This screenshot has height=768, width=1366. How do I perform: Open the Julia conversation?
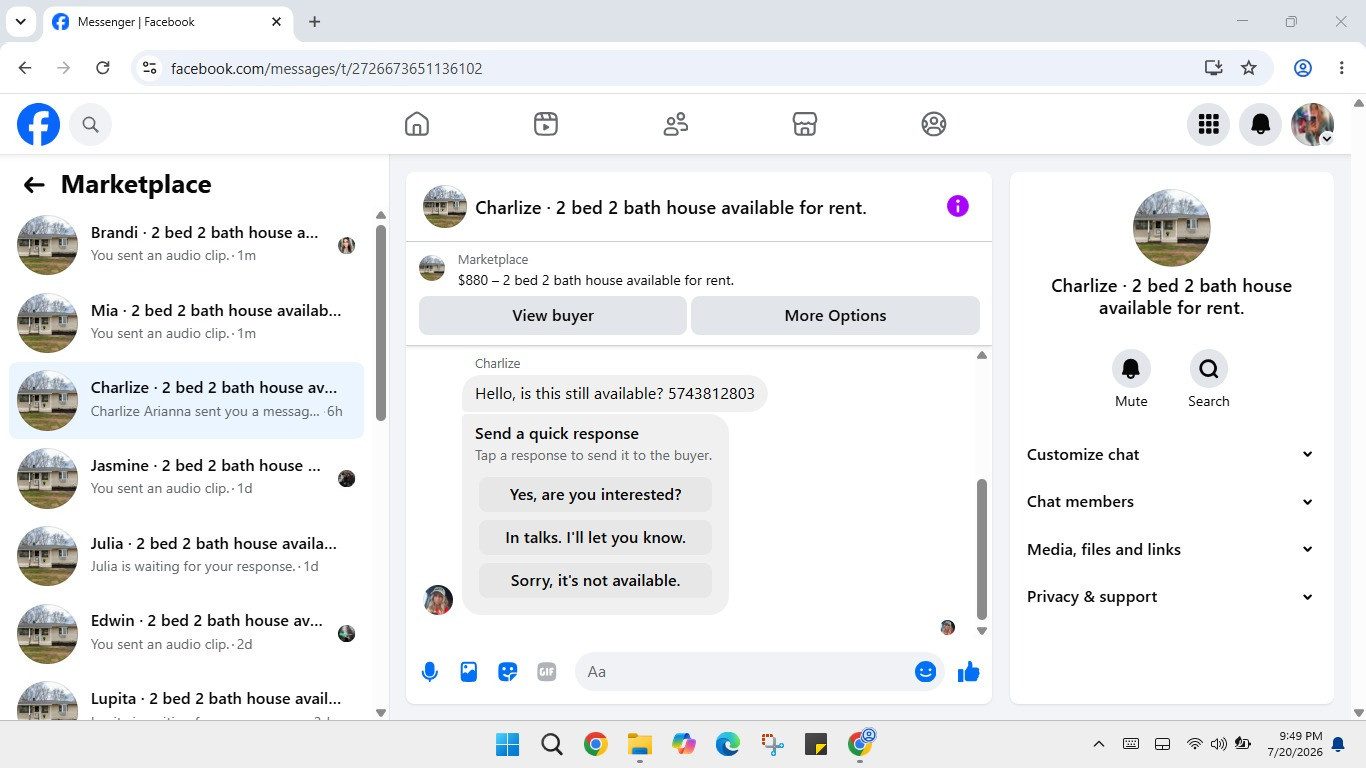click(187, 555)
